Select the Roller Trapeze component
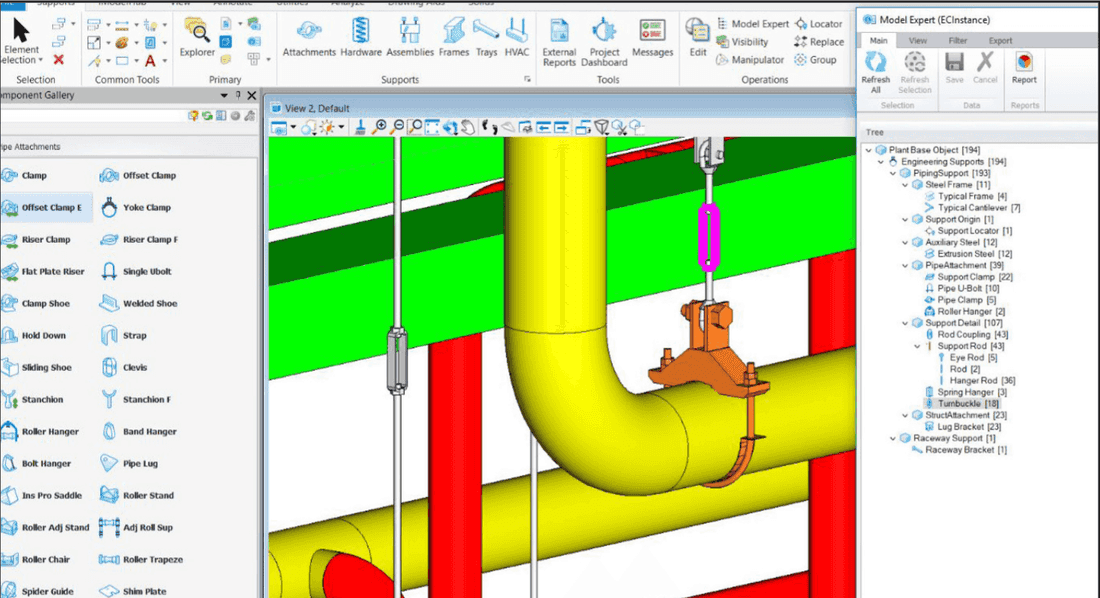This screenshot has height=598, width=1100. [x=141, y=559]
